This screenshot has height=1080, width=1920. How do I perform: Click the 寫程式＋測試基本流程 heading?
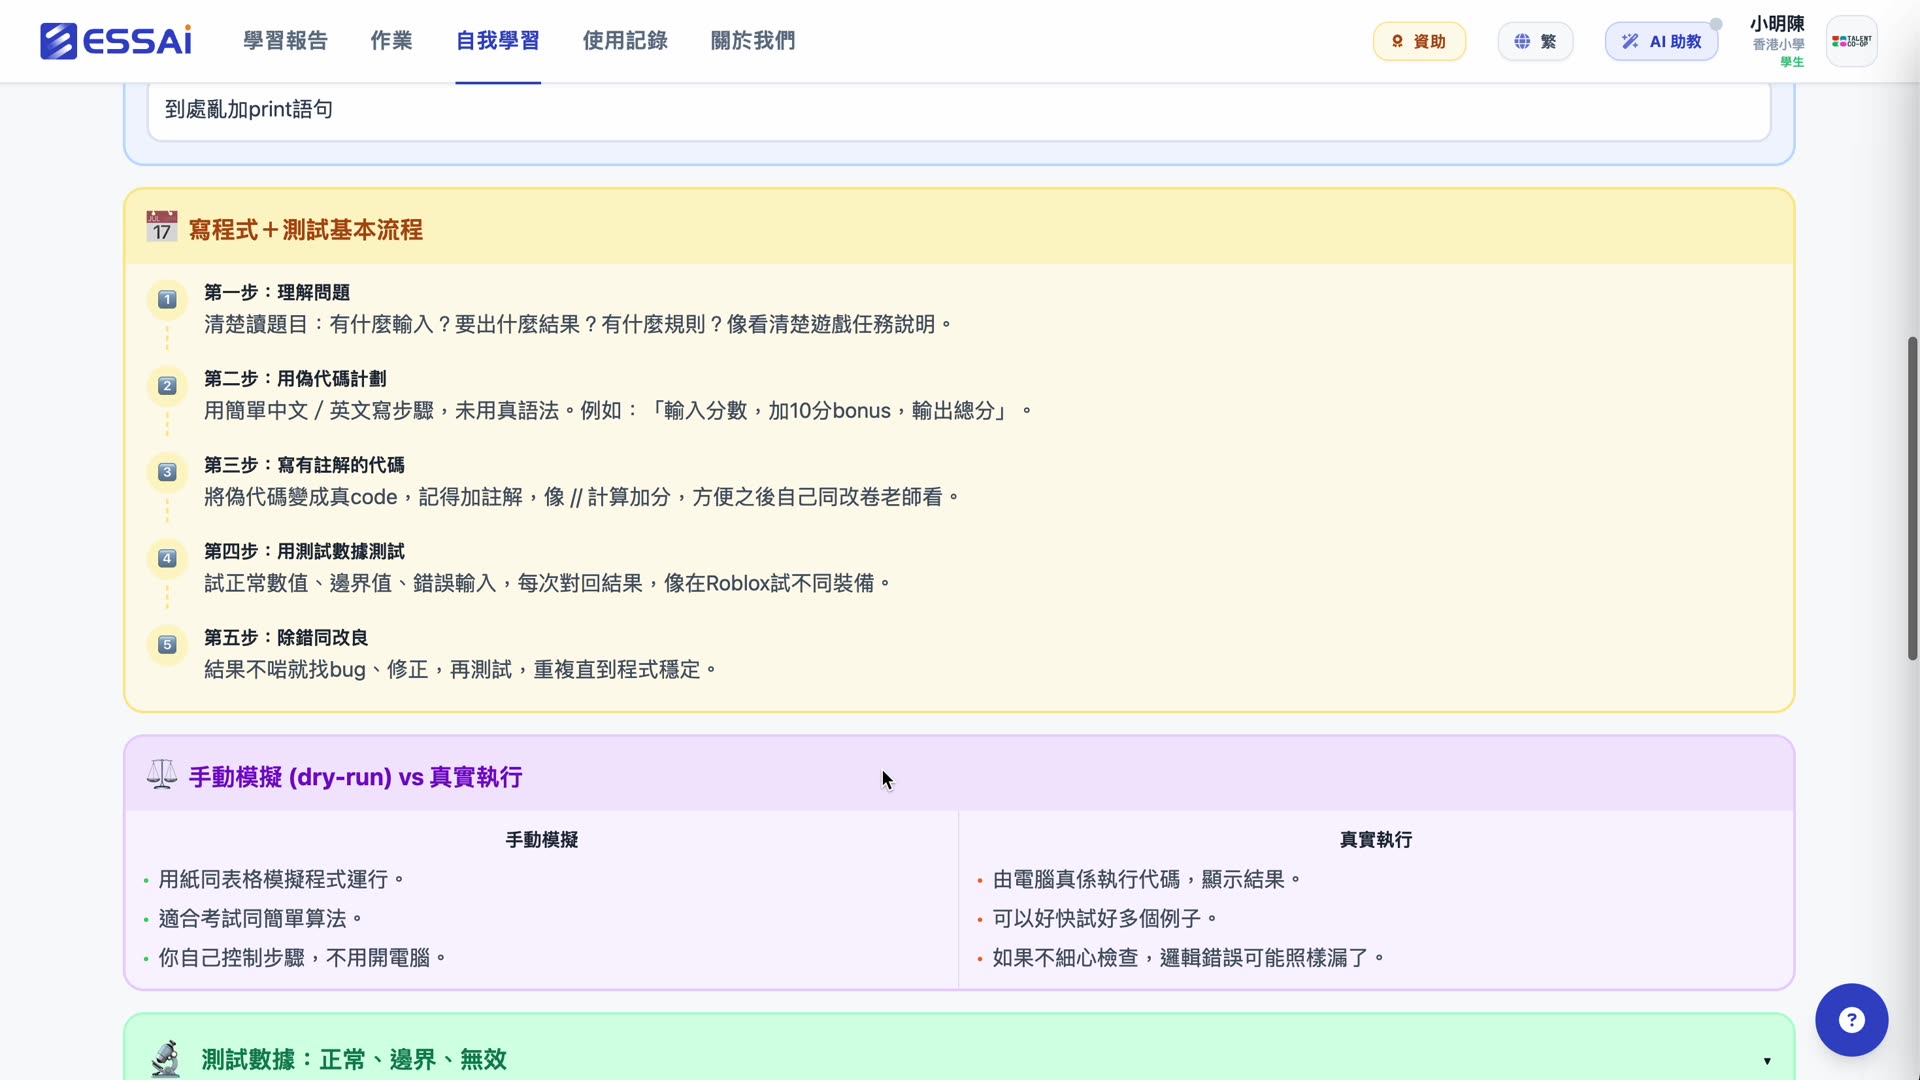(x=305, y=229)
